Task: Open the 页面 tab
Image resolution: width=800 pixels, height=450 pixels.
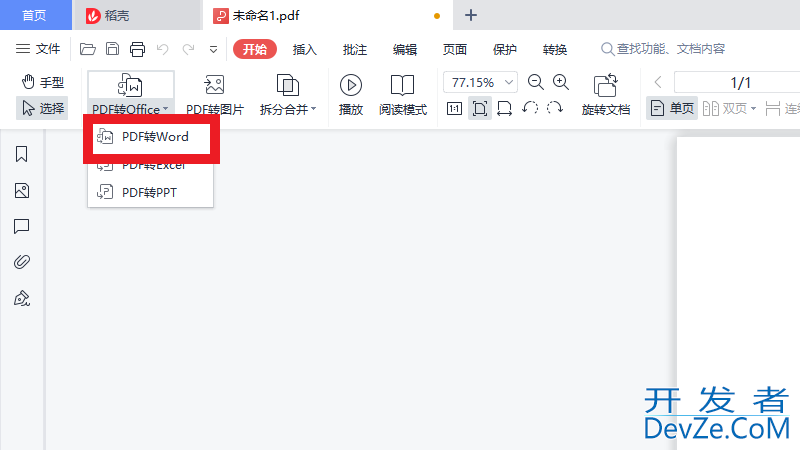Action: point(455,49)
